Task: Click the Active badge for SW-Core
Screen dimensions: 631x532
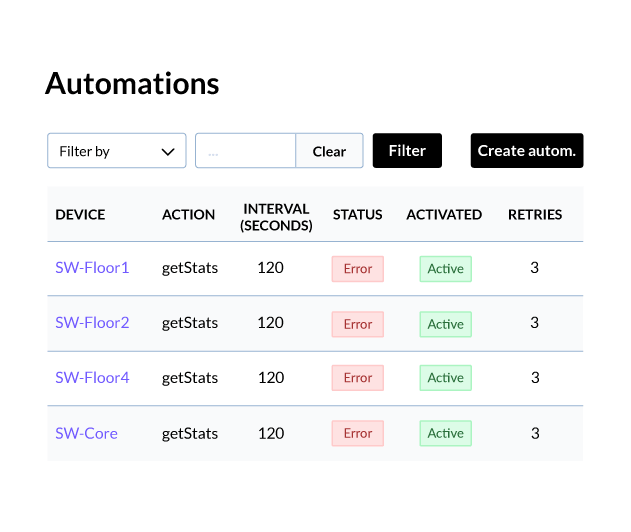Action: (445, 433)
